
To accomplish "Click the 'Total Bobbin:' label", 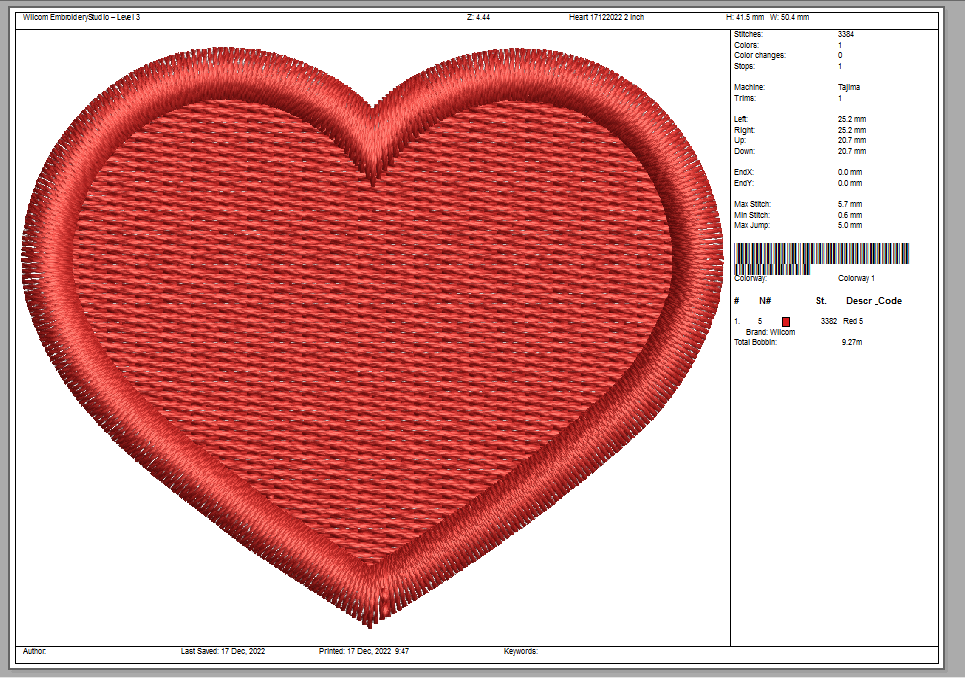I will click(x=755, y=342).
